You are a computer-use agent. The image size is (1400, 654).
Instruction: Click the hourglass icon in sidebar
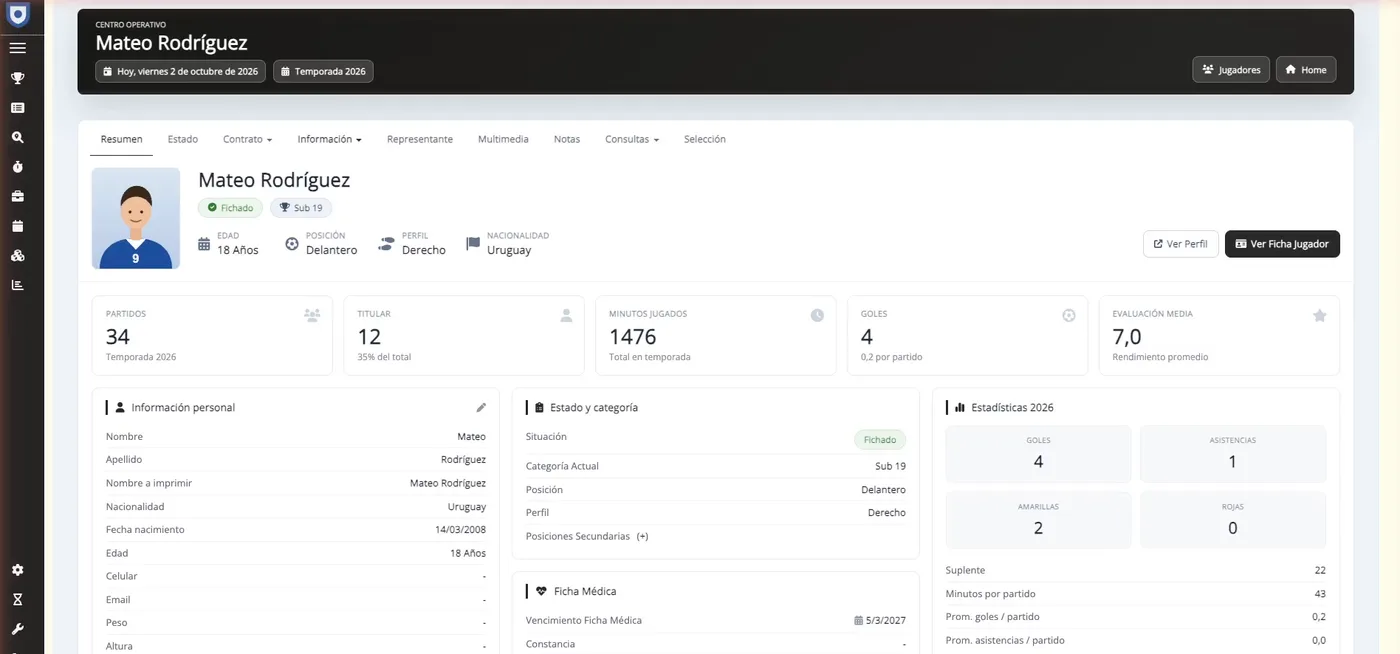[x=17, y=600]
